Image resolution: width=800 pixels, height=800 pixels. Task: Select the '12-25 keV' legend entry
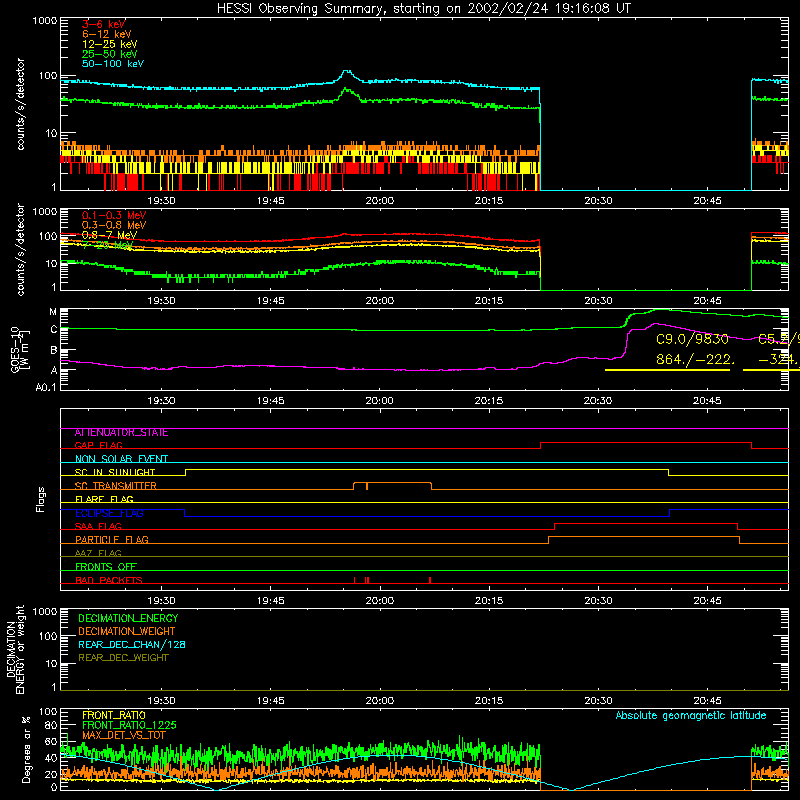[x=110, y=44]
